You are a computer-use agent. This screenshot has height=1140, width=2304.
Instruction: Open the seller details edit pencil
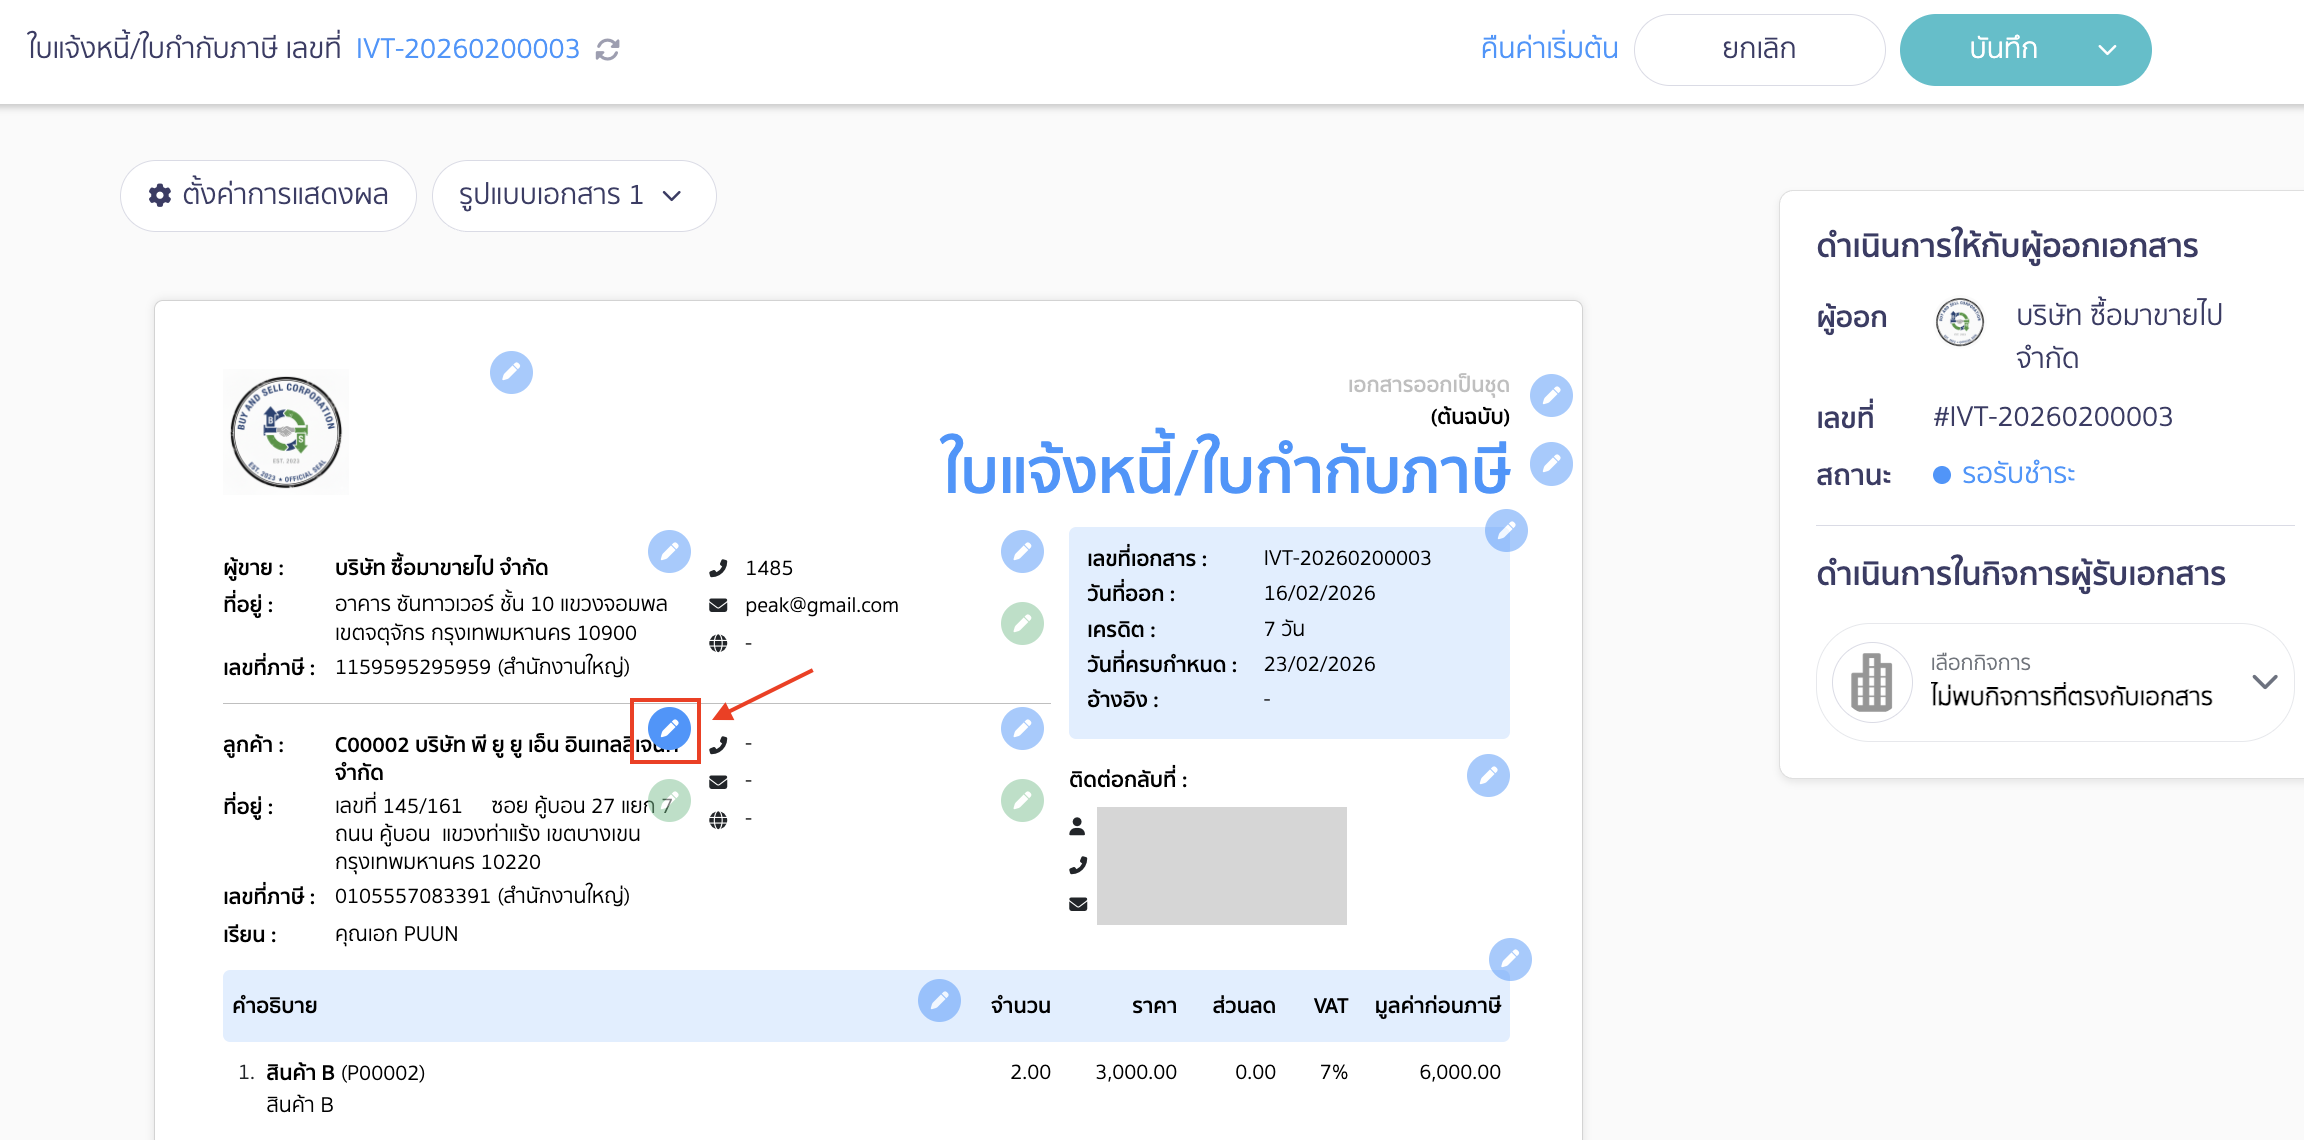pyautogui.click(x=671, y=551)
